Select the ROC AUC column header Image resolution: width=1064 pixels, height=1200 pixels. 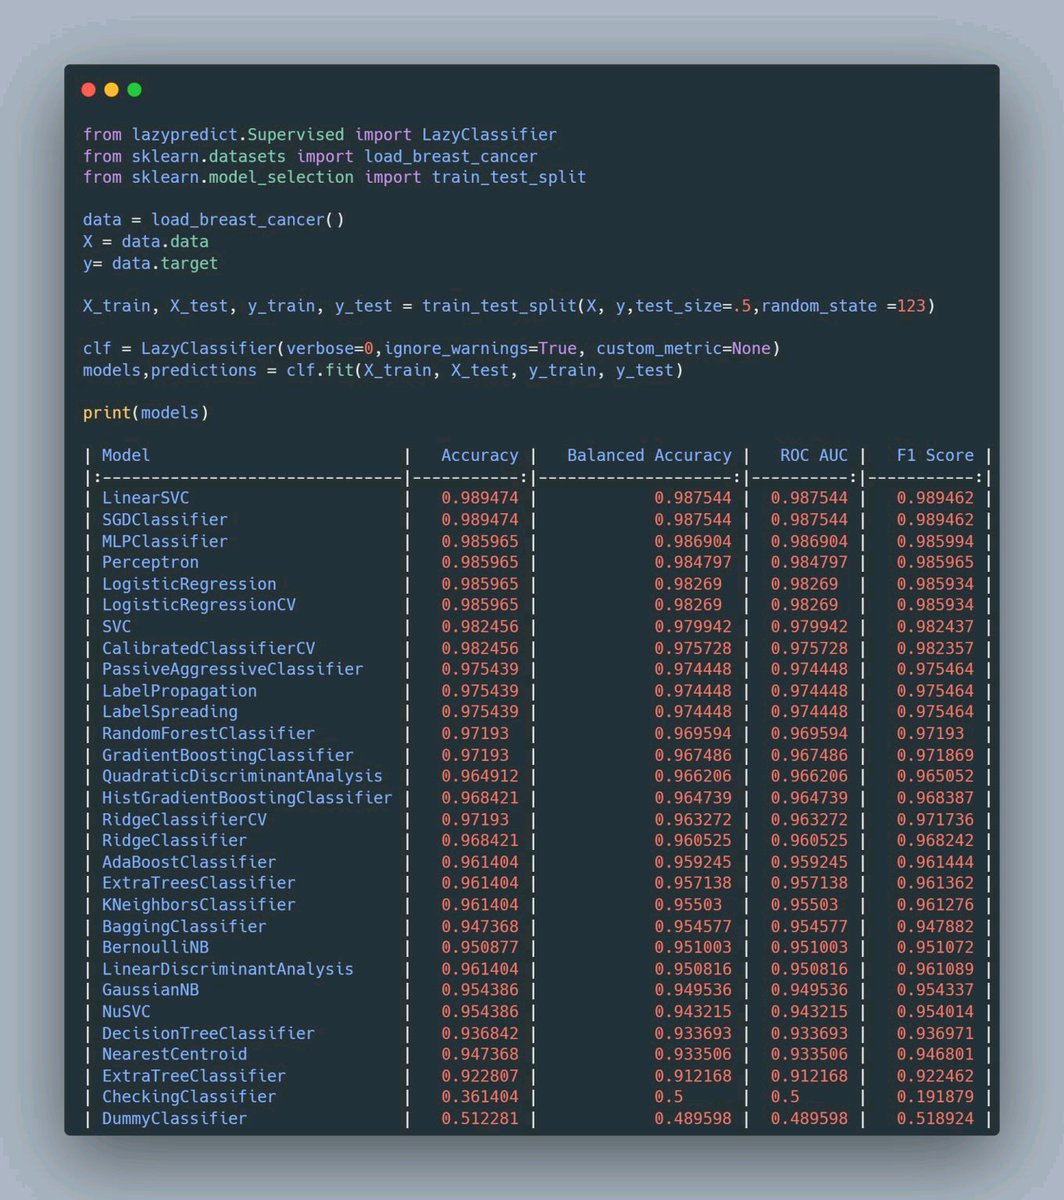point(812,455)
